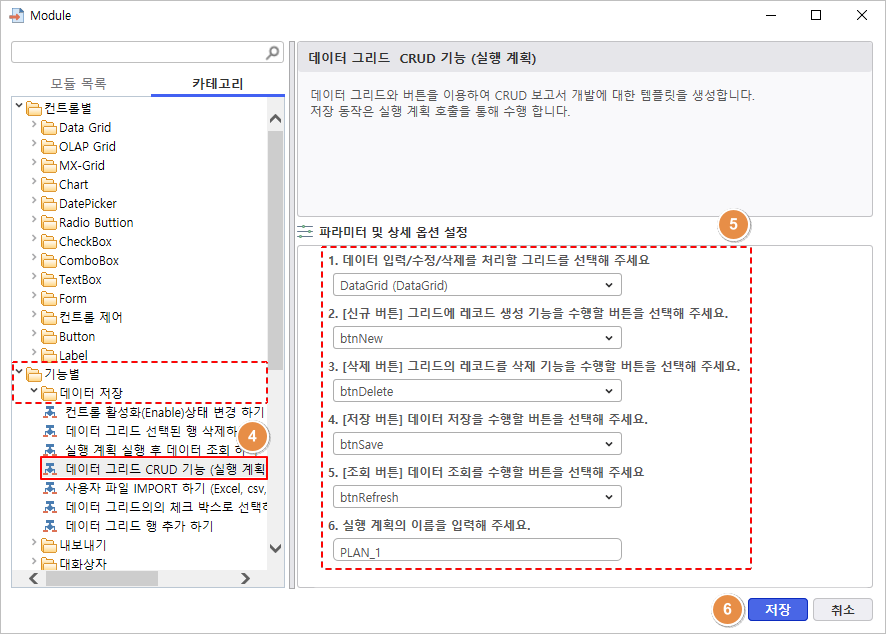Open the btnRefresh button dropdown

coord(477,497)
